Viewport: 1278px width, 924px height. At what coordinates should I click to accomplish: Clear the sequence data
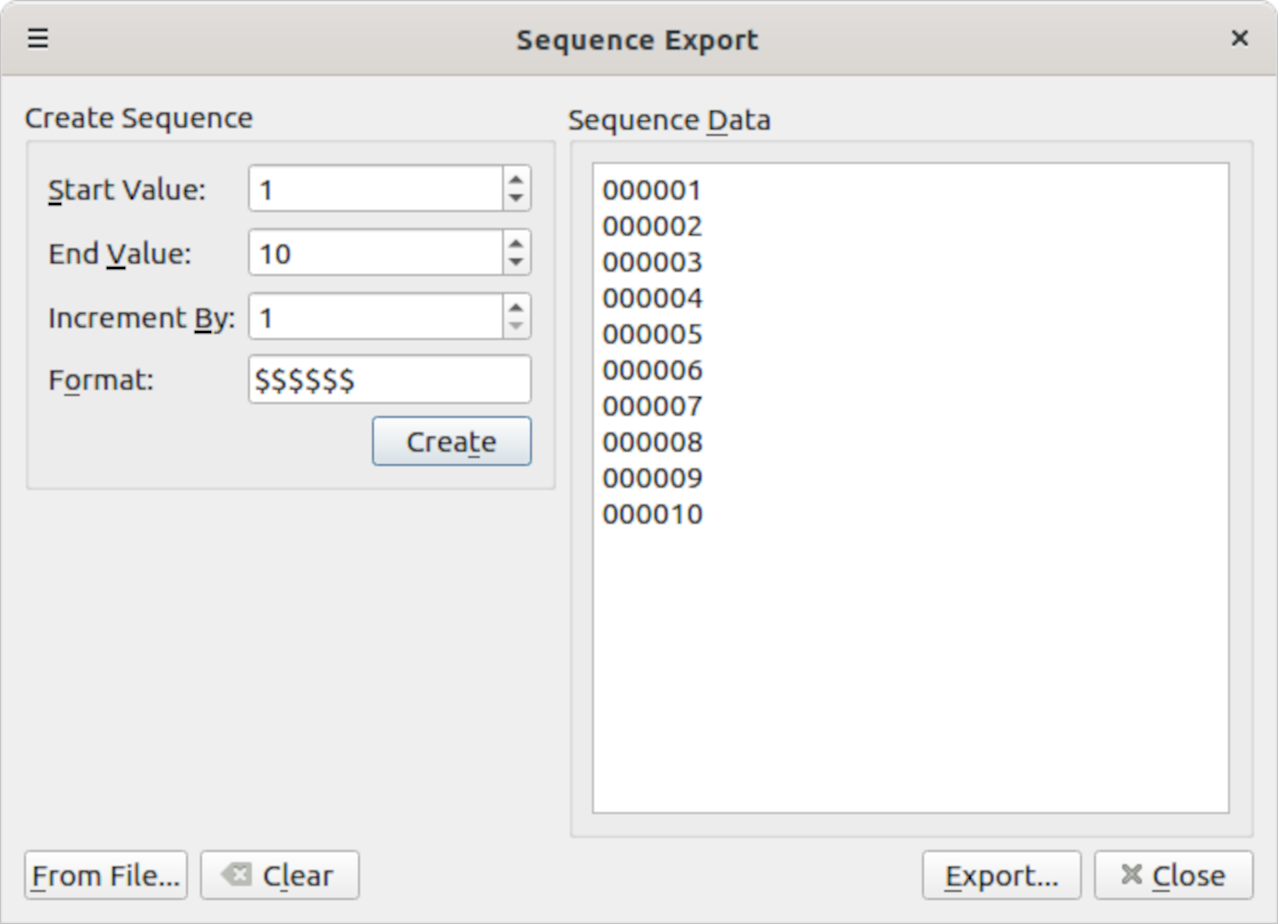coord(279,876)
